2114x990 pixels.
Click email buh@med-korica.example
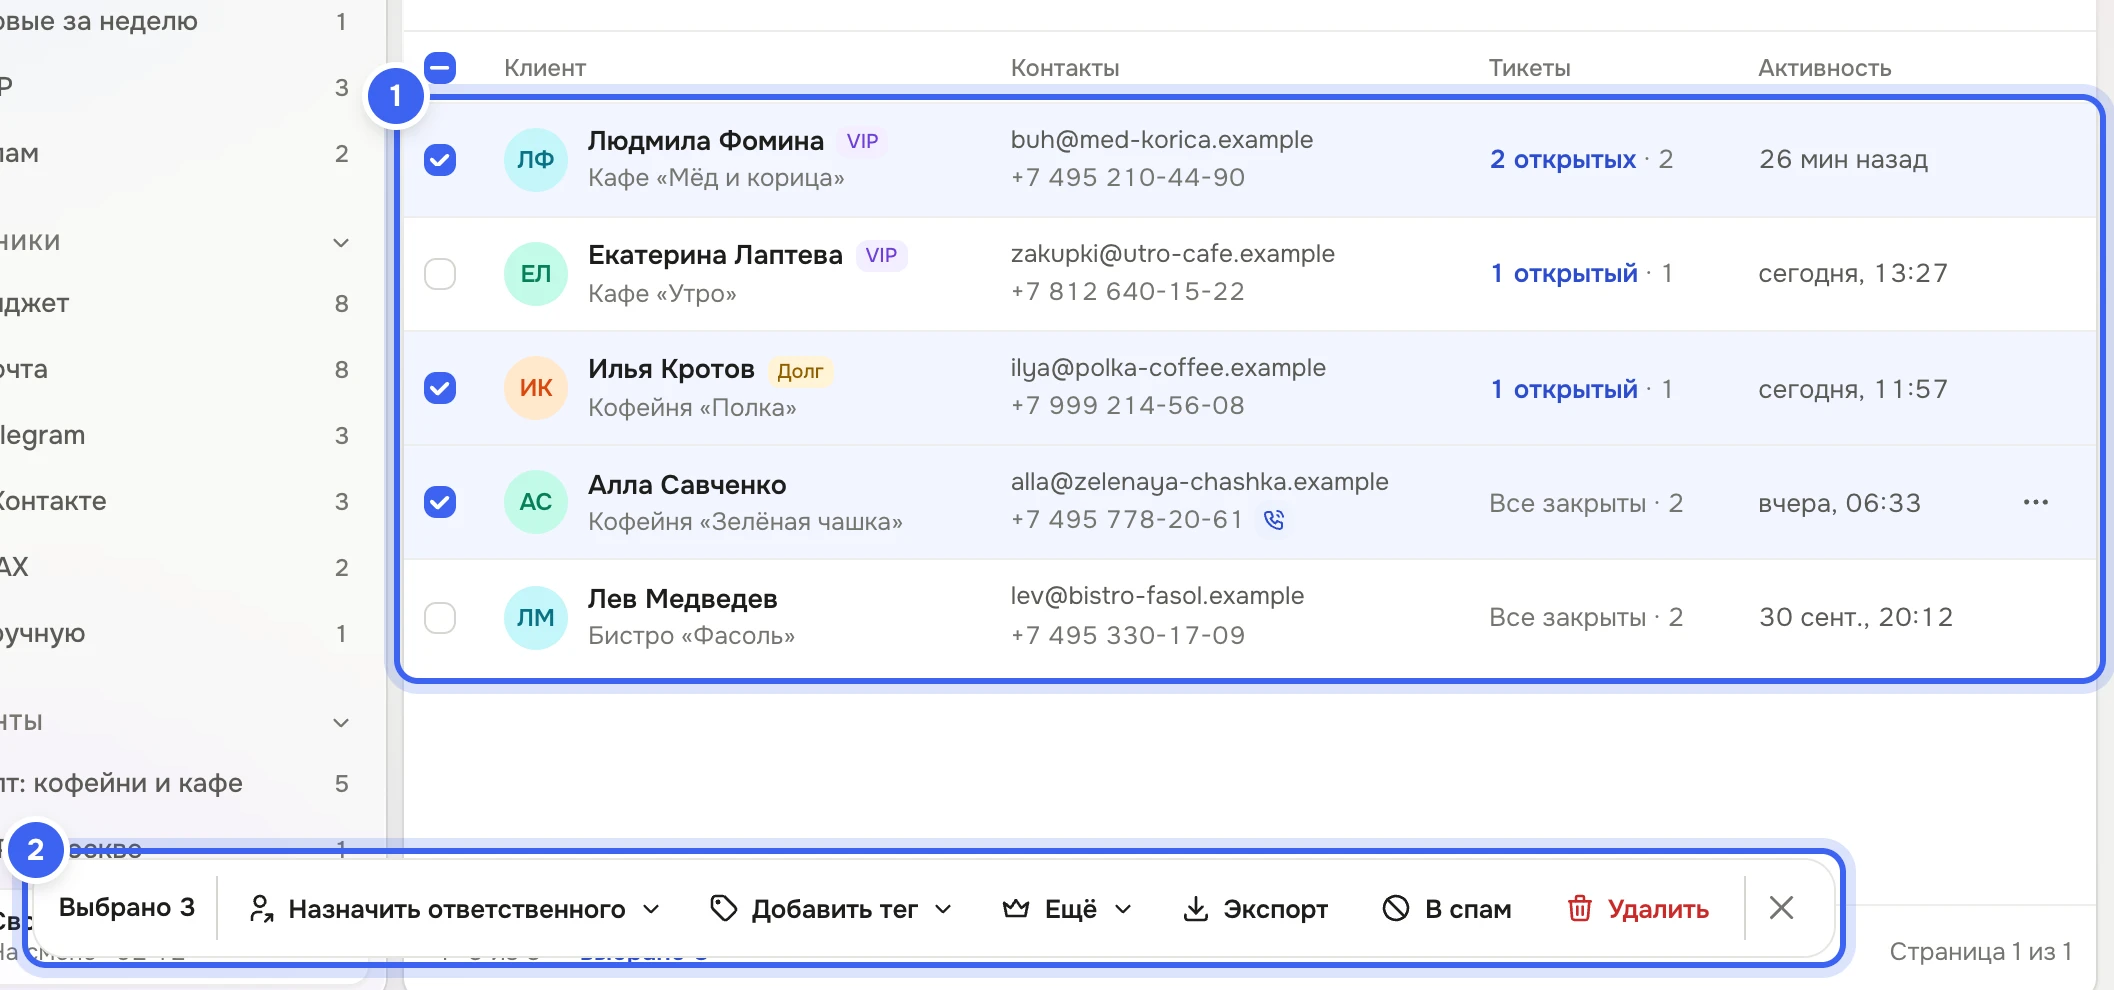tap(1162, 140)
